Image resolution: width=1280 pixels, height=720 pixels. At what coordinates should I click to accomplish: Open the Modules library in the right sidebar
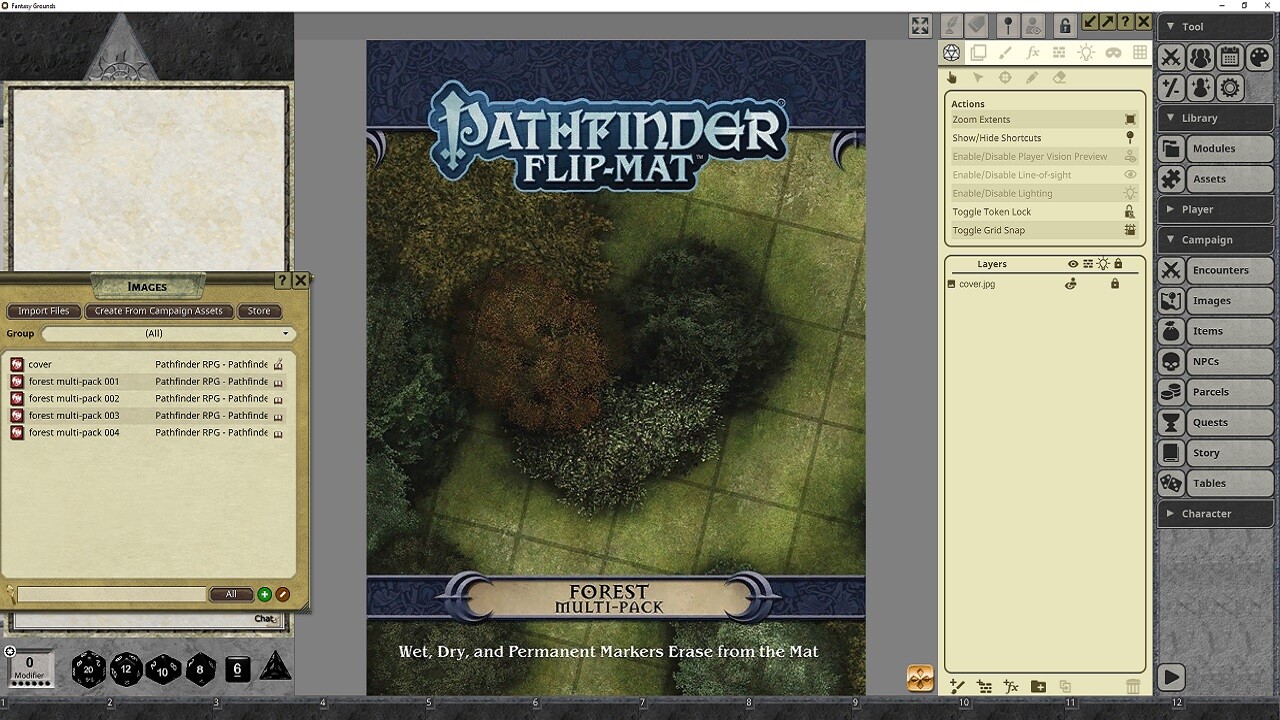[x=1214, y=148]
